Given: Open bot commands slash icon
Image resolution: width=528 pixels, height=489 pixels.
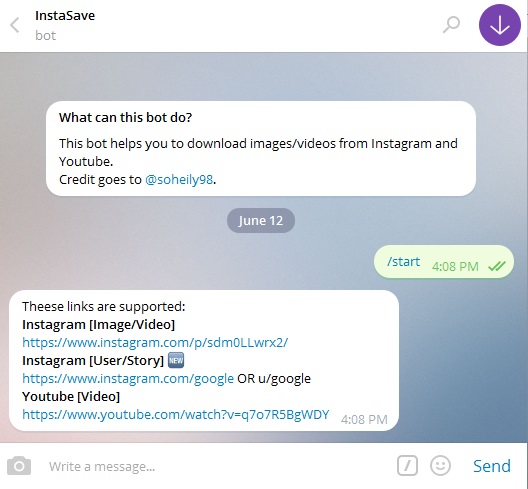Looking at the screenshot, I should [407, 466].
